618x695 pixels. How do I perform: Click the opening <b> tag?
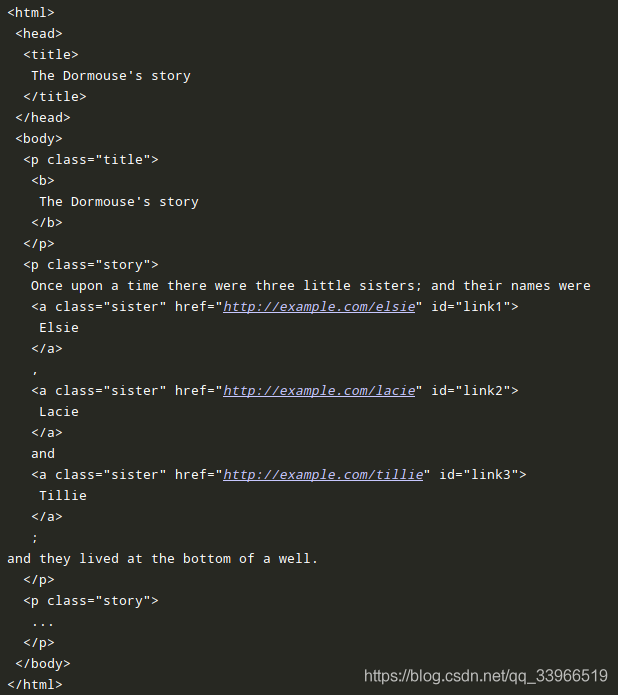pyautogui.click(x=43, y=181)
